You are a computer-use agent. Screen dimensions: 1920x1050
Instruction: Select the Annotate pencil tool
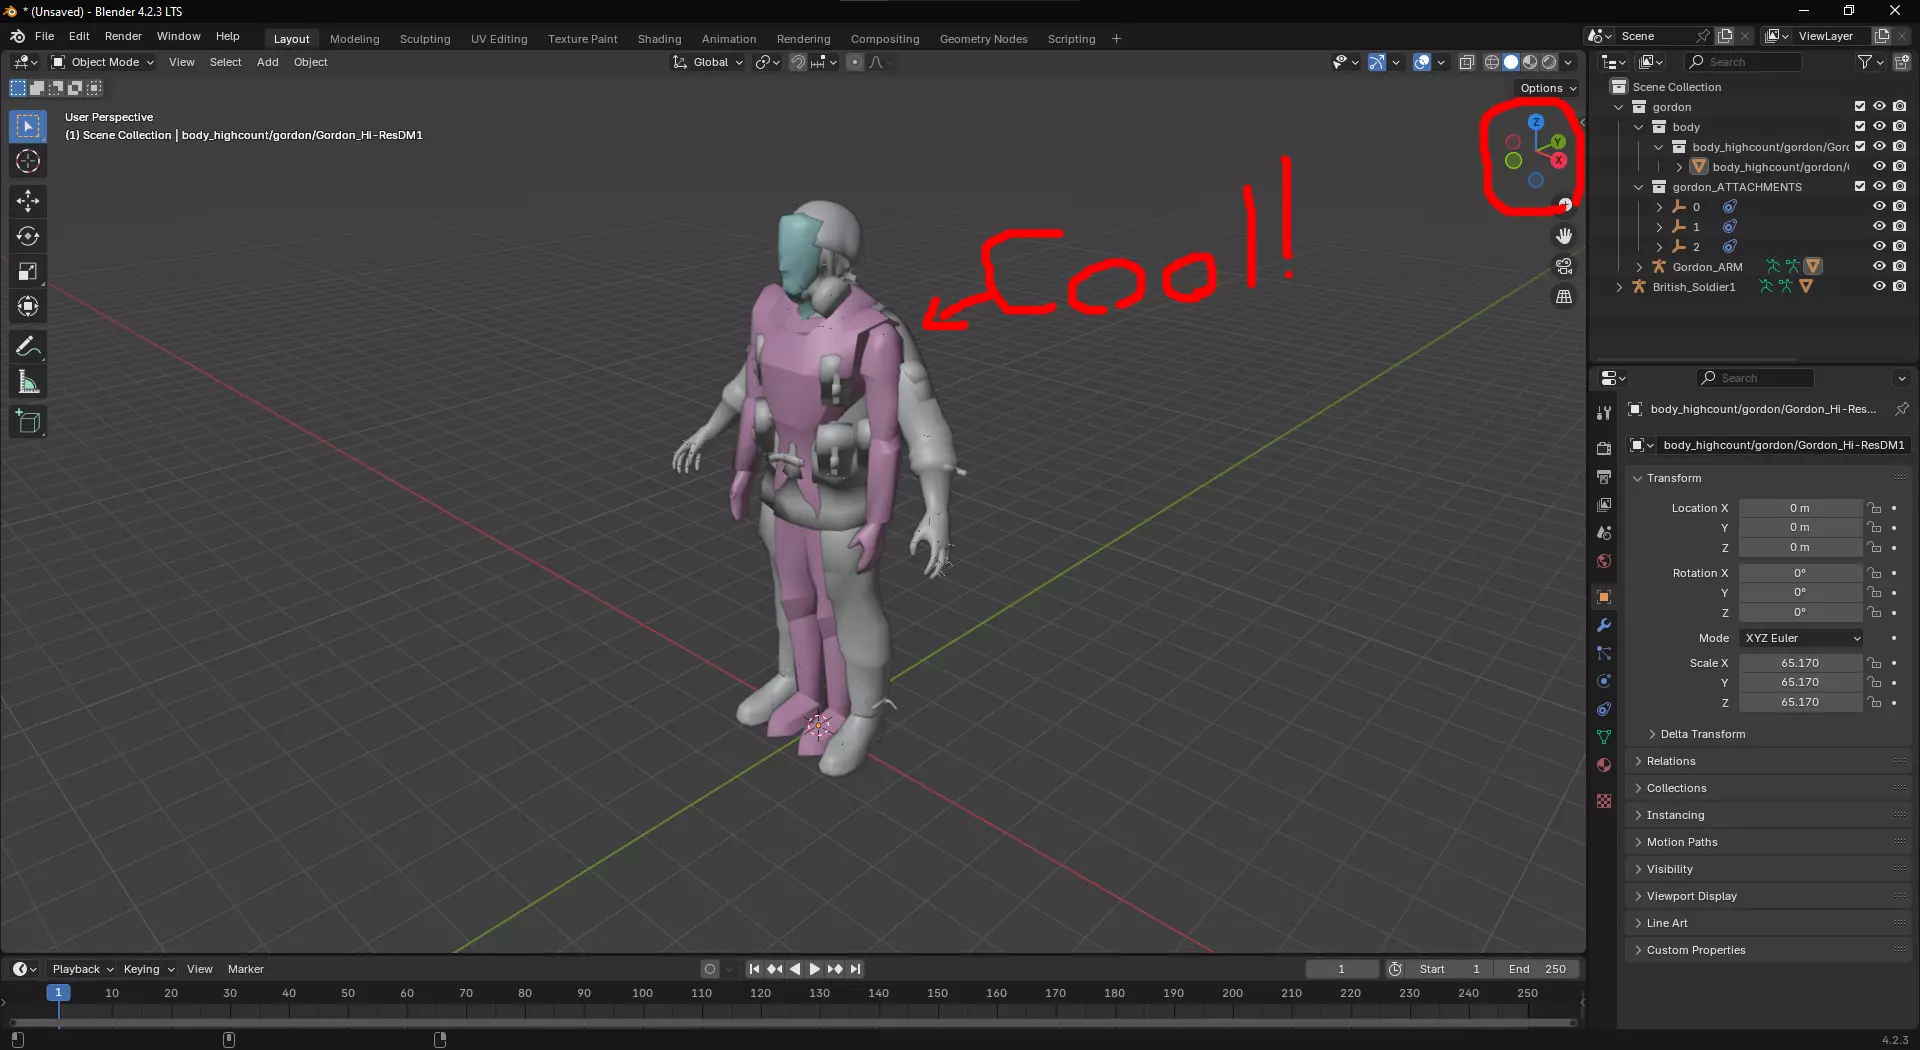click(28, 347)
